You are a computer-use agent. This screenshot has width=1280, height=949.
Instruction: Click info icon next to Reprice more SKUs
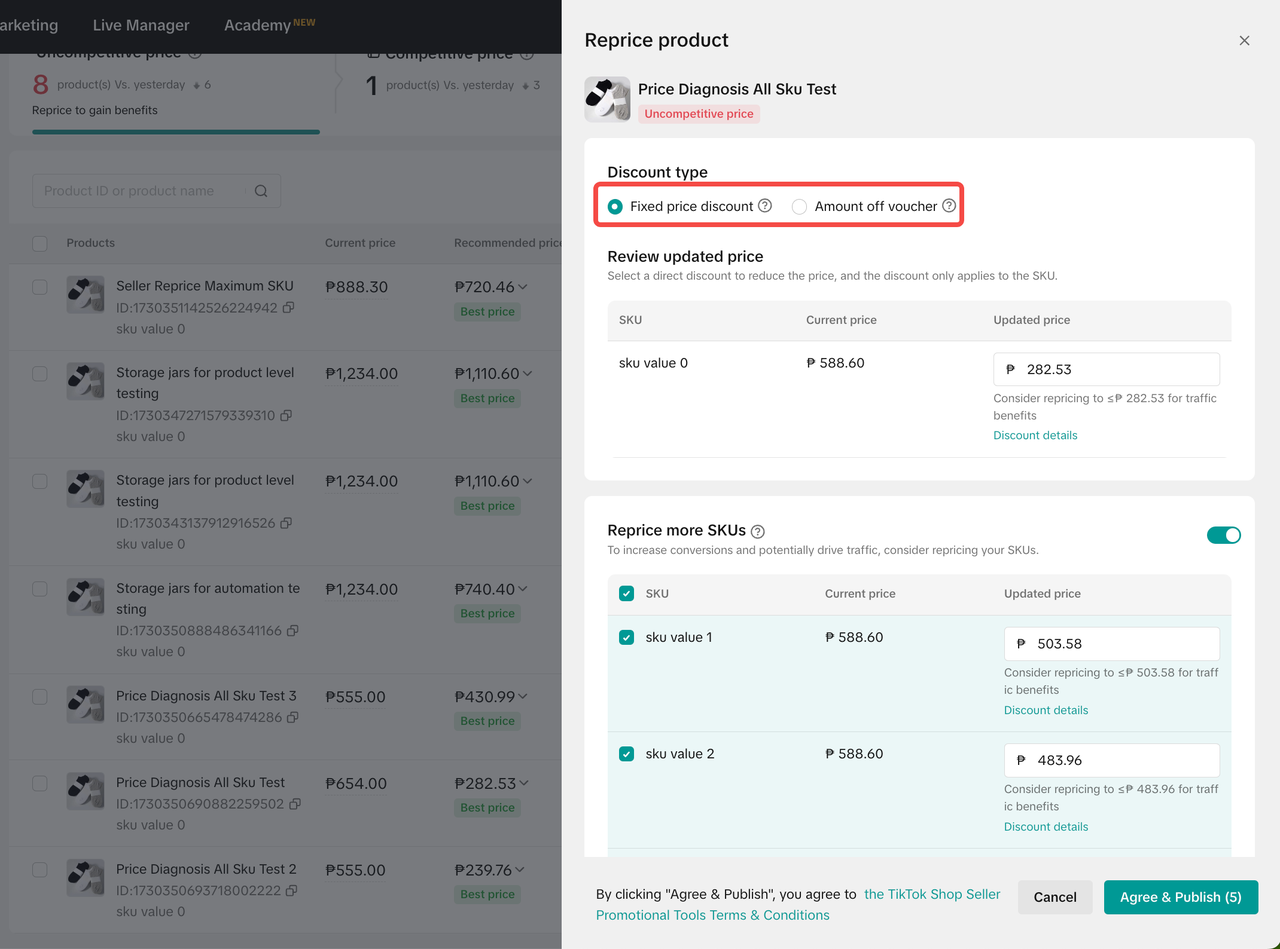click(758, 531)
